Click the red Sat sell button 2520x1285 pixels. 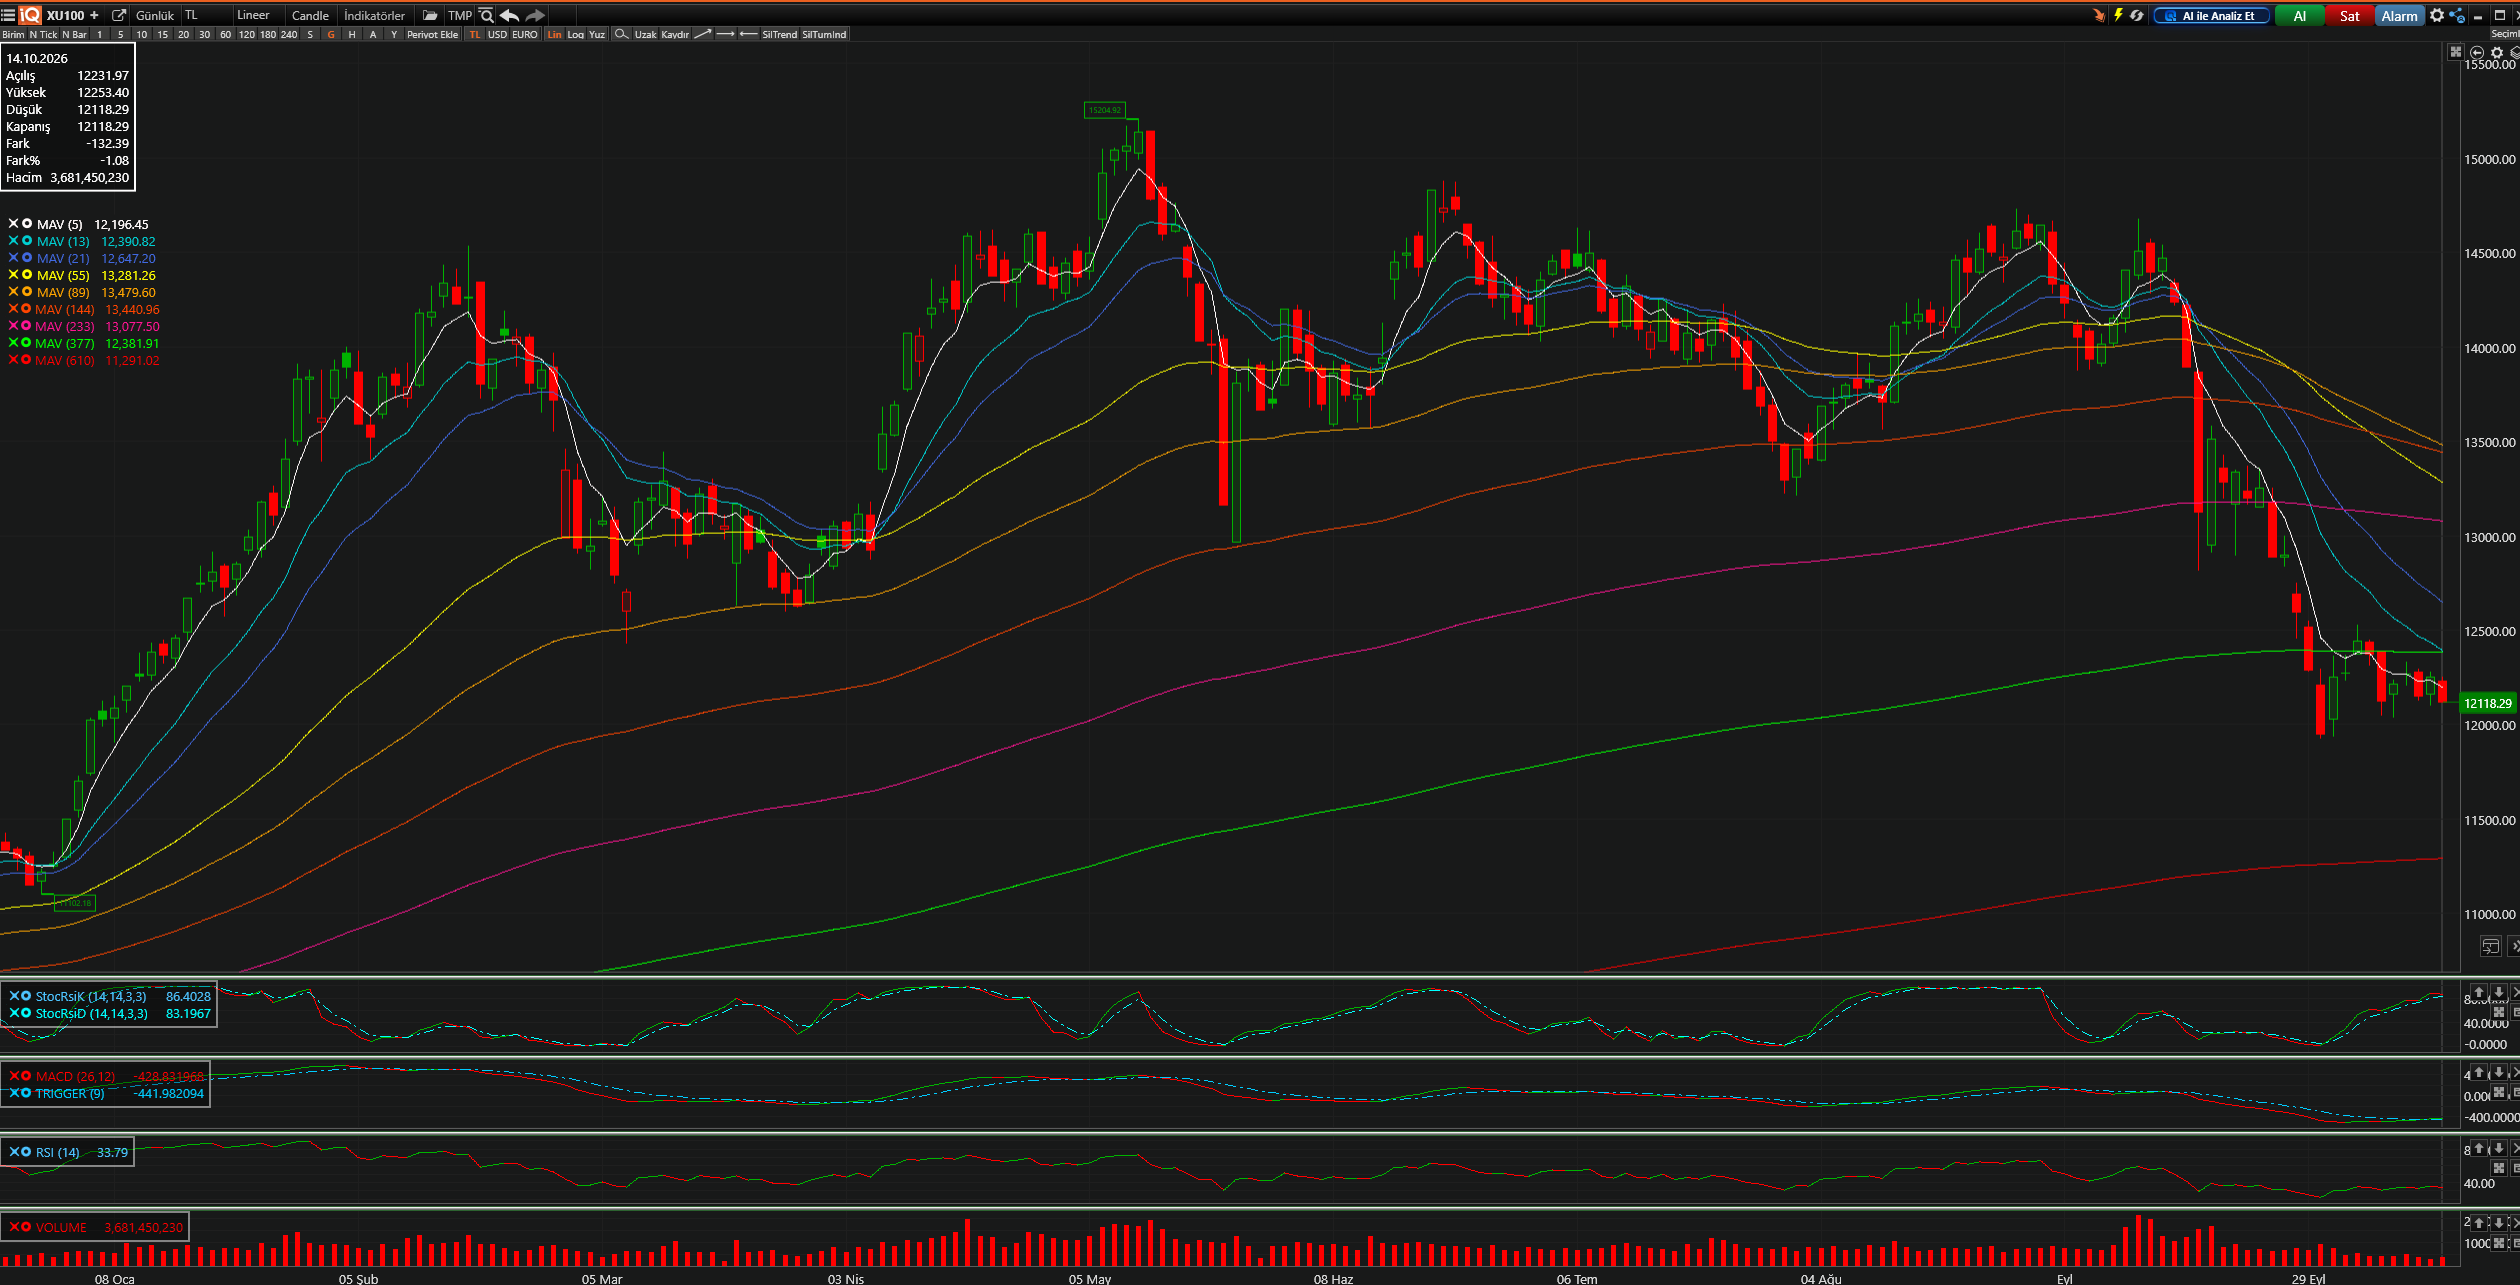2350,15
